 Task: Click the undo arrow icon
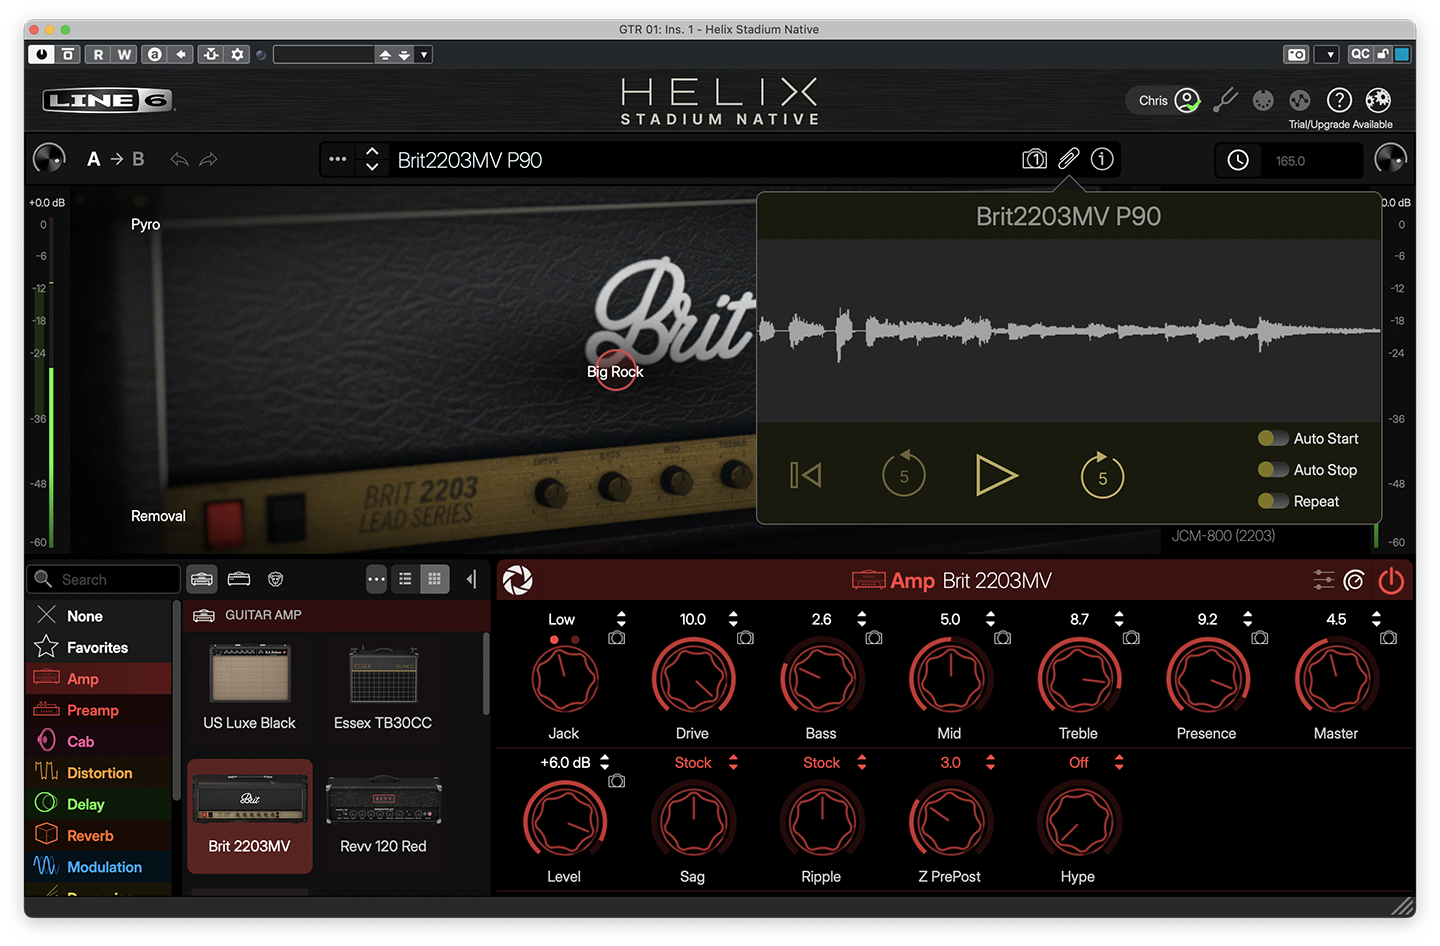(180, 159)
